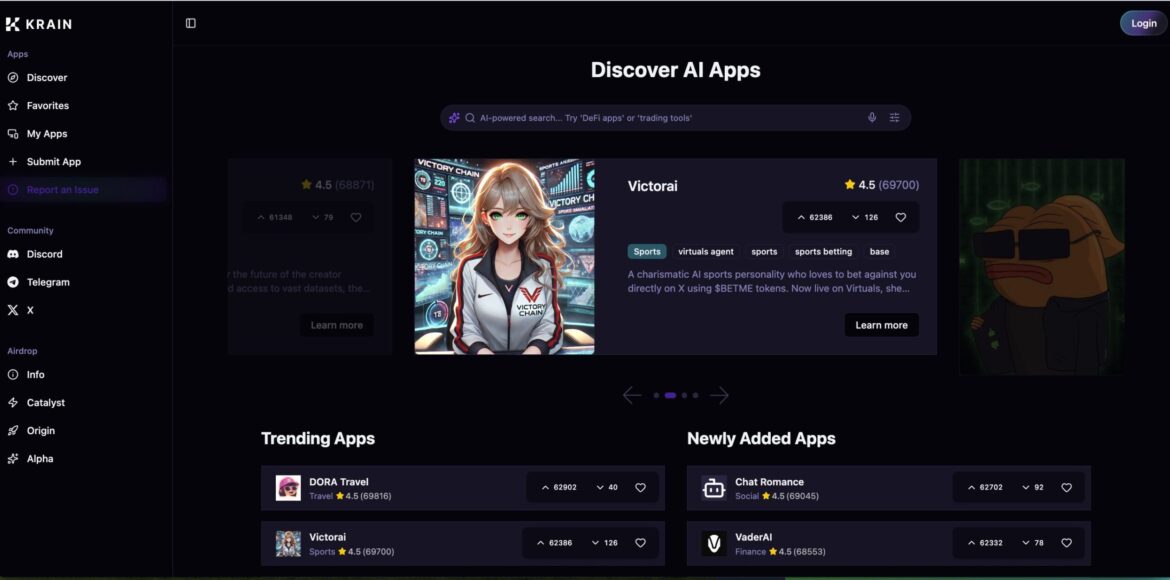Click the Login button
The image size is (1170, 580).
coord(1143,23)
